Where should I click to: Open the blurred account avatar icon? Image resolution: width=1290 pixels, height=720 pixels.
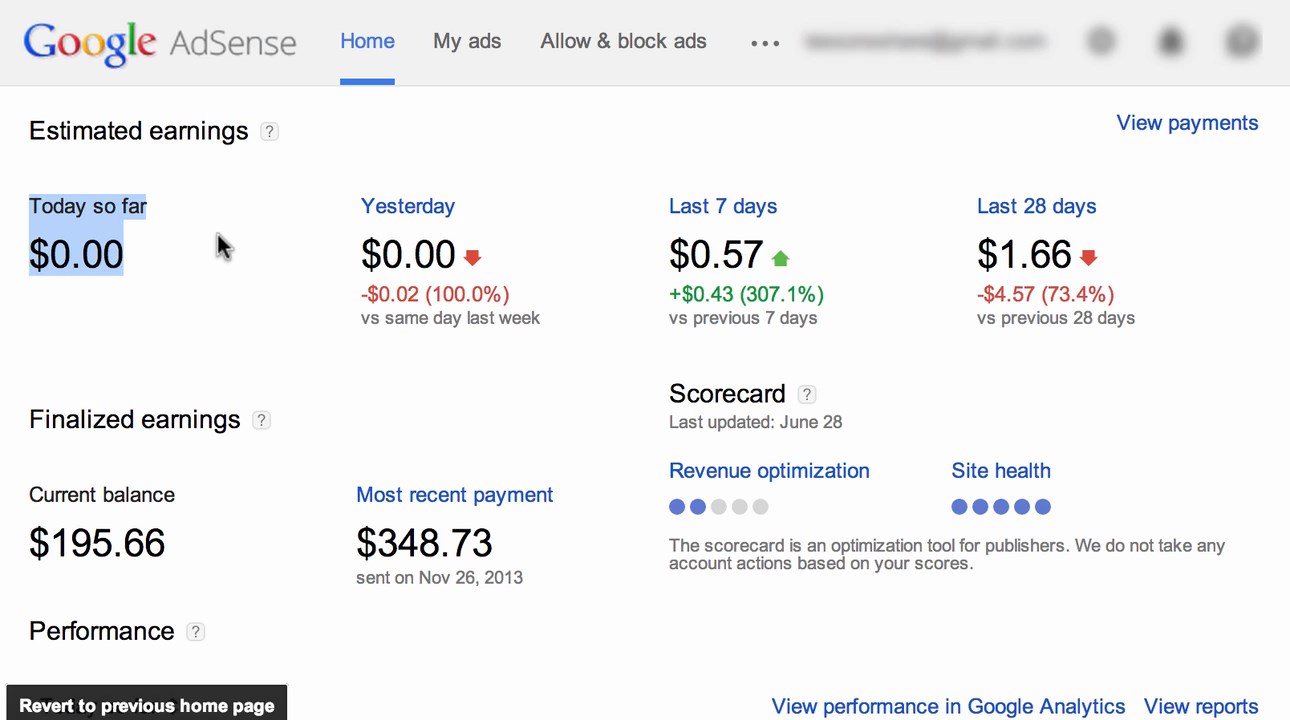(1241, 42)
